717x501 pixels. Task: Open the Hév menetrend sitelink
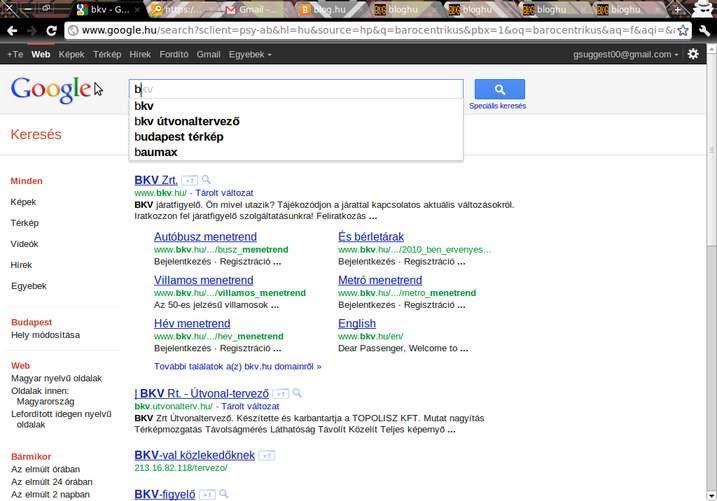pos(192,324)
